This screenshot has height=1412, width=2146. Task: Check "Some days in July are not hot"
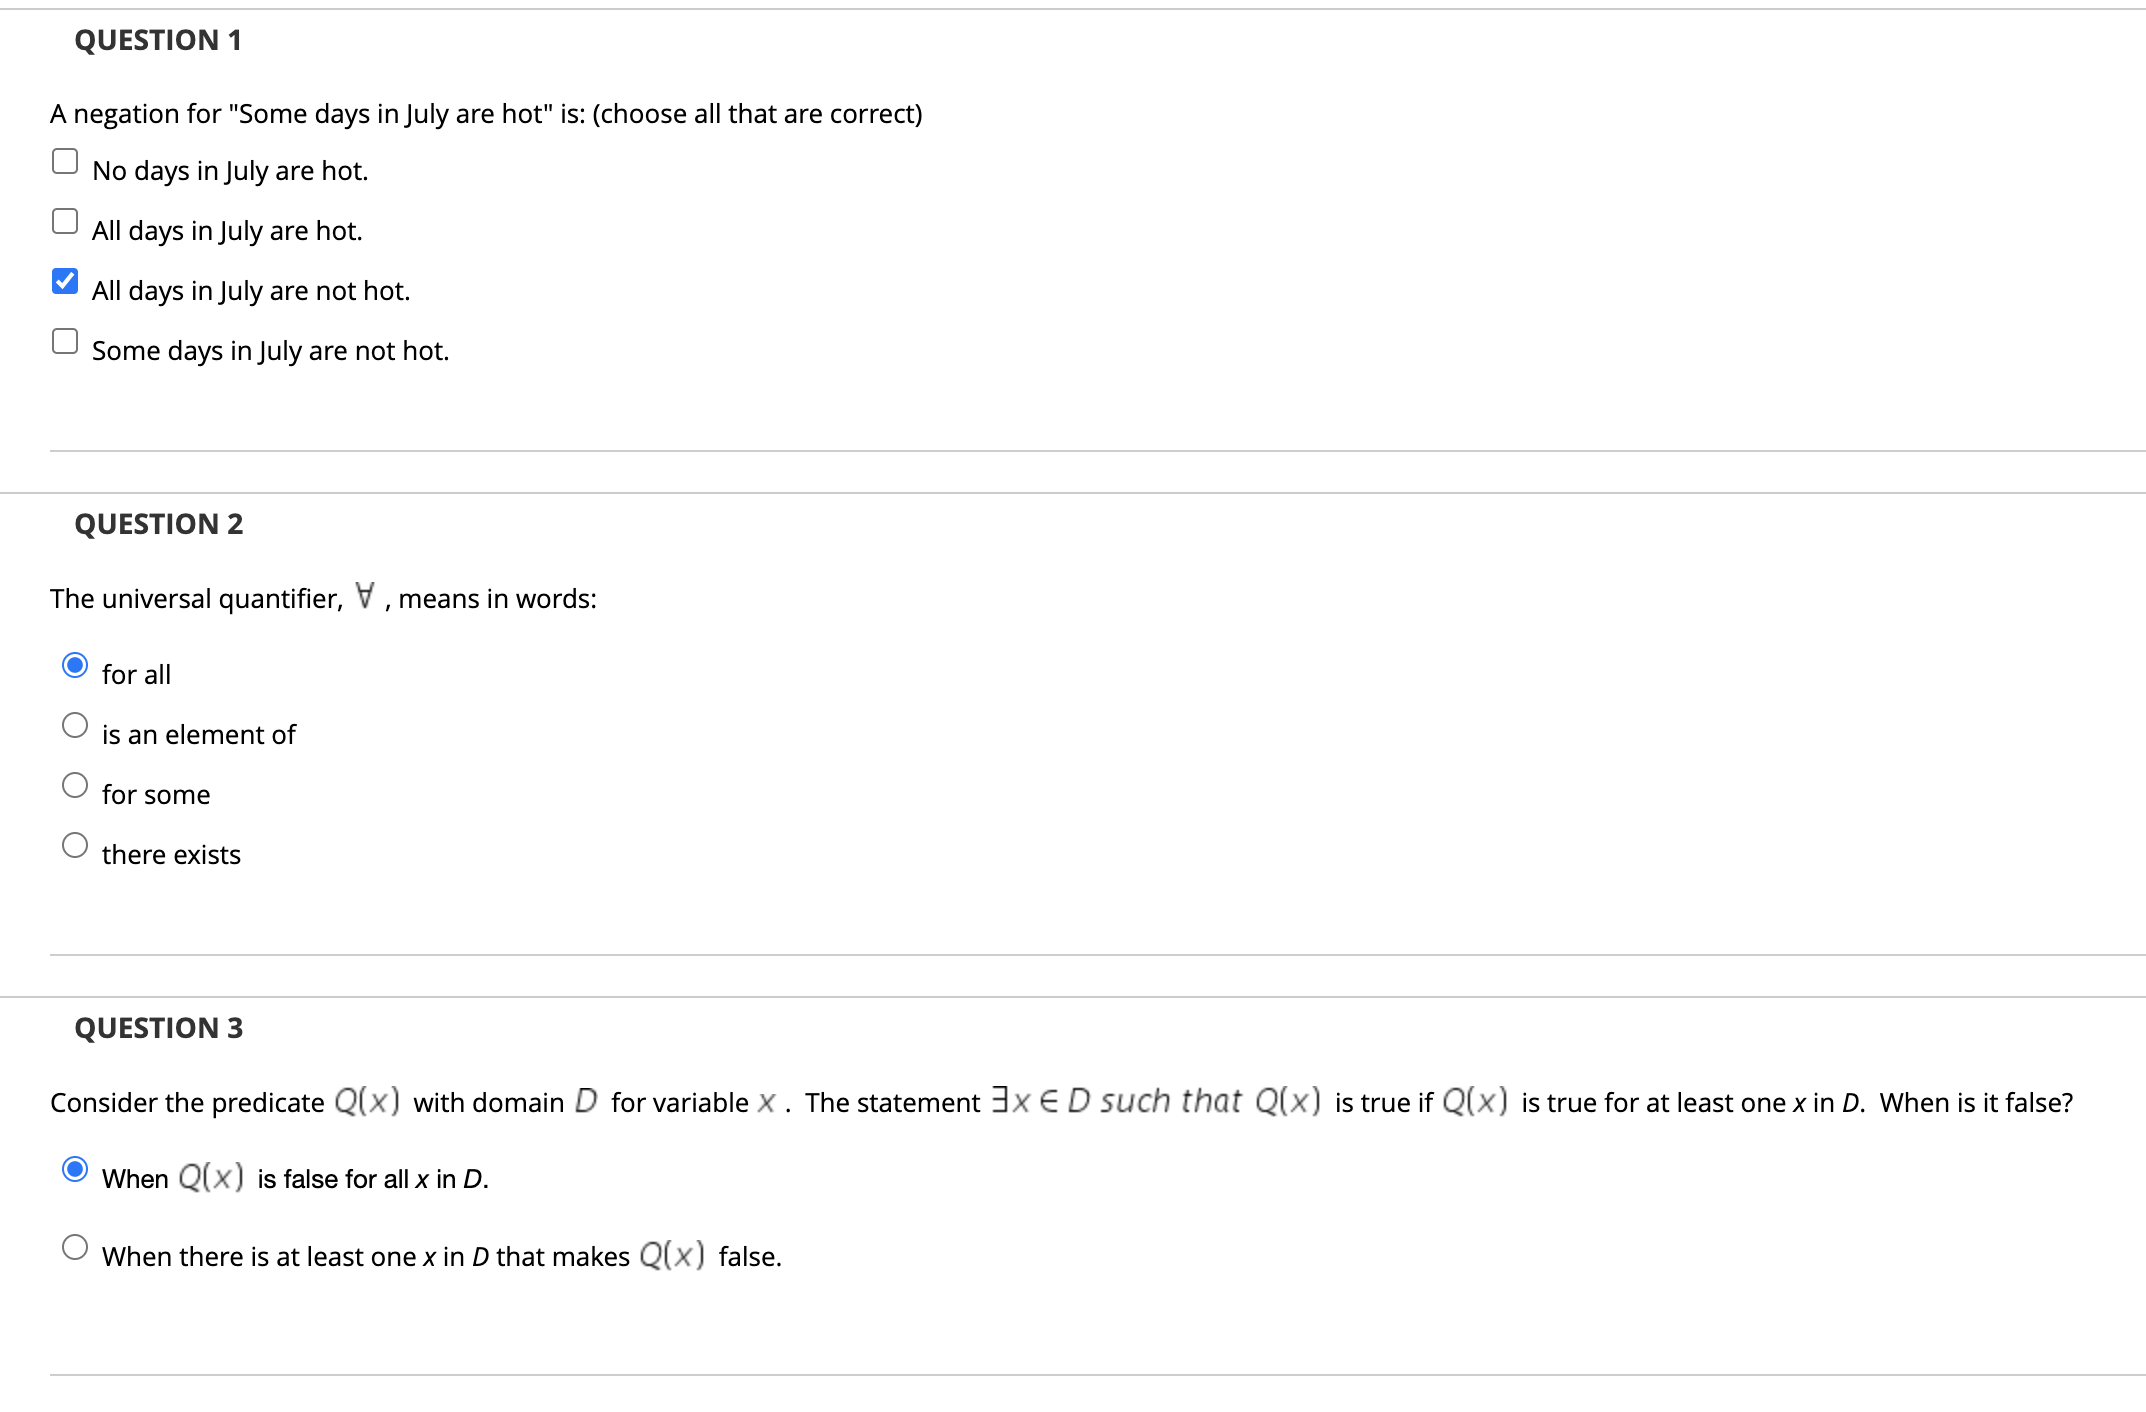(x=64, y=342)
